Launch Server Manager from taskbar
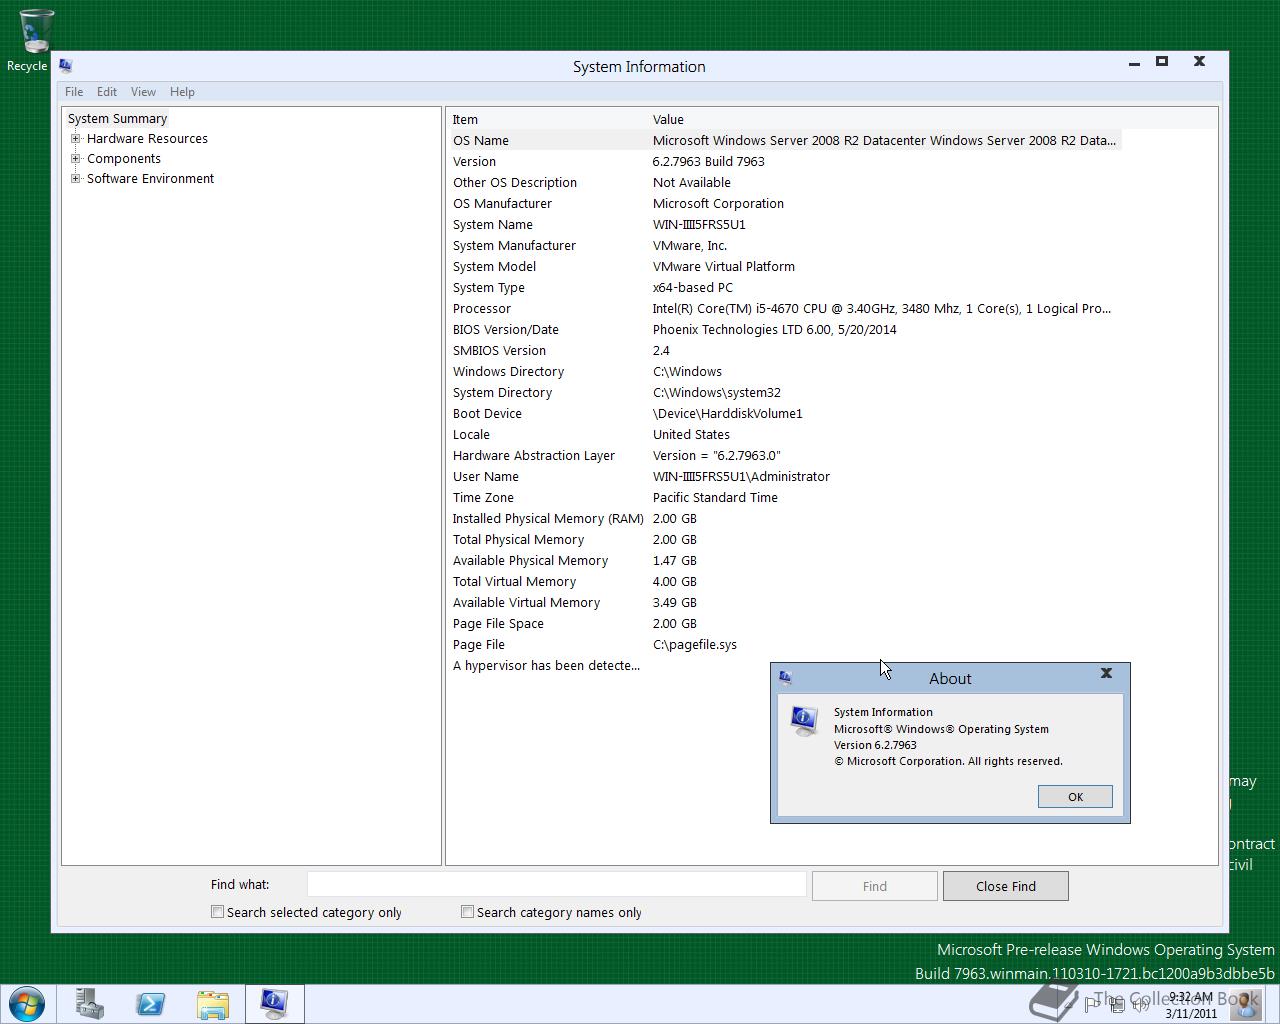Image resolution: width=1280 pixels, height=1024 pixels. (89, 1003)
